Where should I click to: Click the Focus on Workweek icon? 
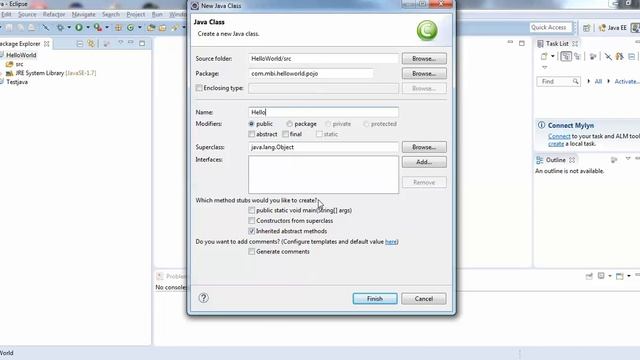[593, 56]
